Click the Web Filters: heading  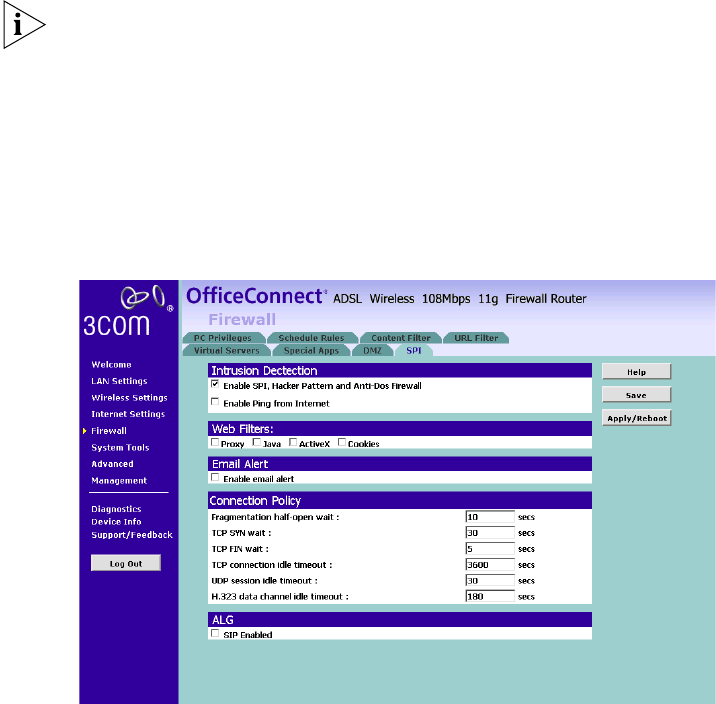400,429
